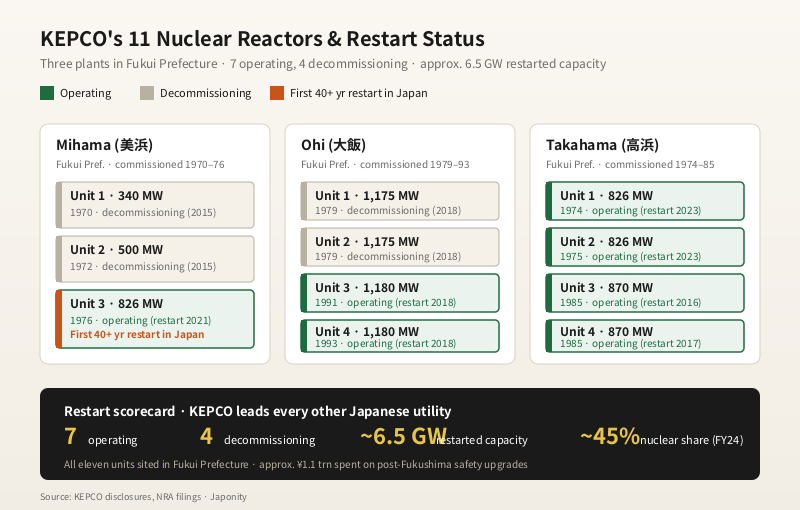Viewport: 800px width, 510px height.
Task: Click the beige Decommissioning legend swatch
Action: 147,93
